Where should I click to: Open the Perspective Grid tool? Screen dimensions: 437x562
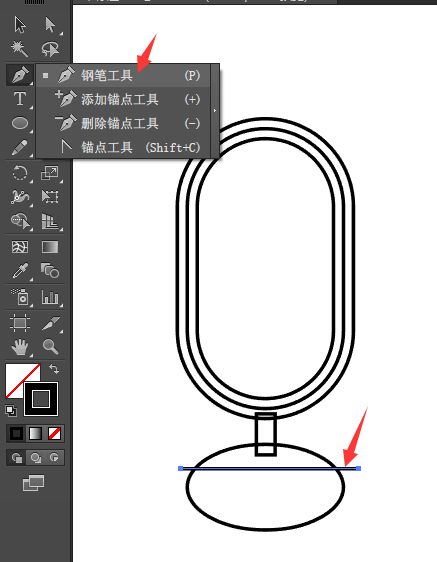(50, 221)
